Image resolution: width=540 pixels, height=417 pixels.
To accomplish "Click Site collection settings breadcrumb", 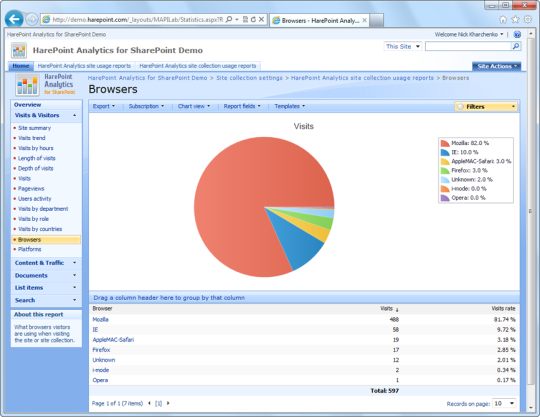I will click(x=249, y=78).
